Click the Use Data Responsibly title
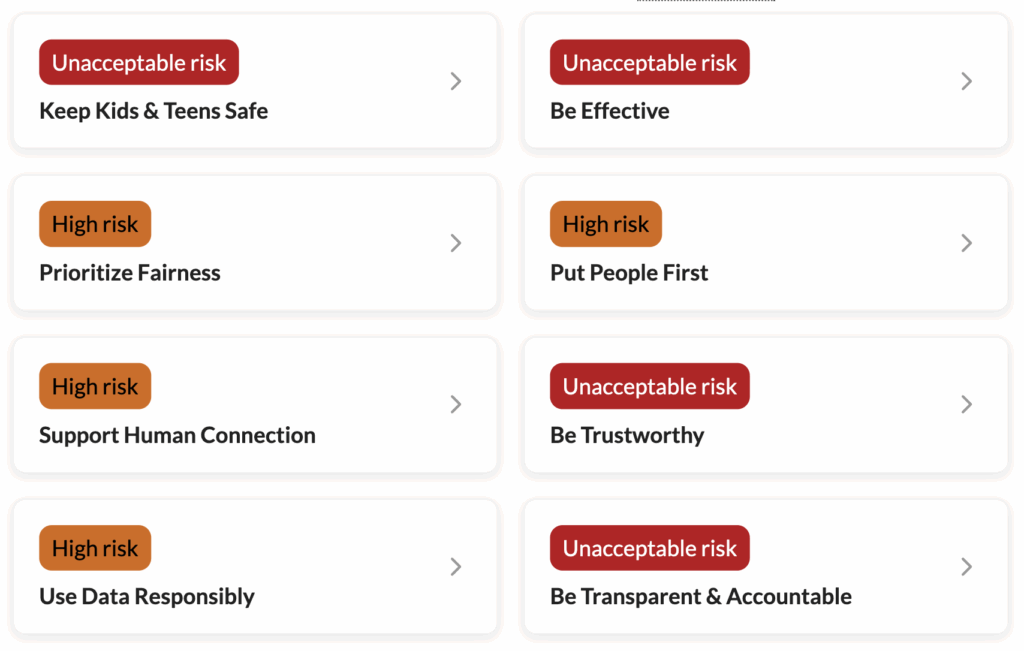1024x651 pixels. (147, 597)
